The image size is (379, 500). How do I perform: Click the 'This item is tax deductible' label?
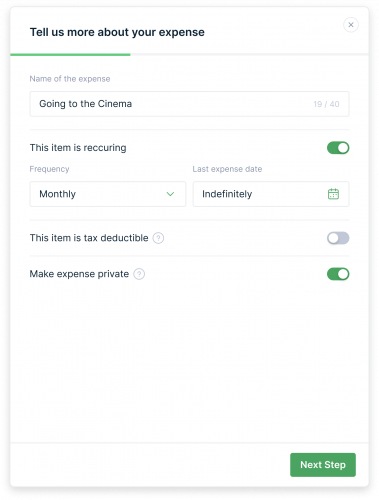[89, 238]
